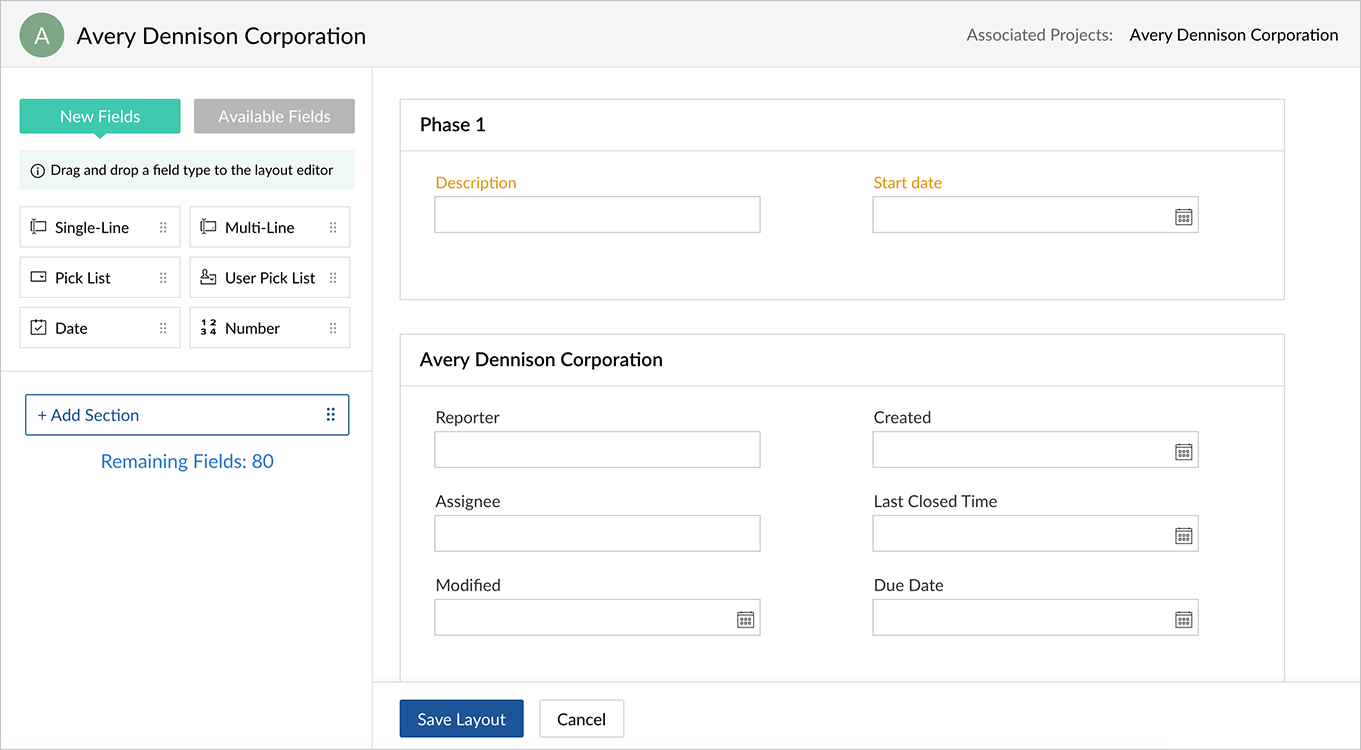Click the Created field label
The width and height of the screenshot is (1361, 750).
pyautogui.click(x=902, y=418)
